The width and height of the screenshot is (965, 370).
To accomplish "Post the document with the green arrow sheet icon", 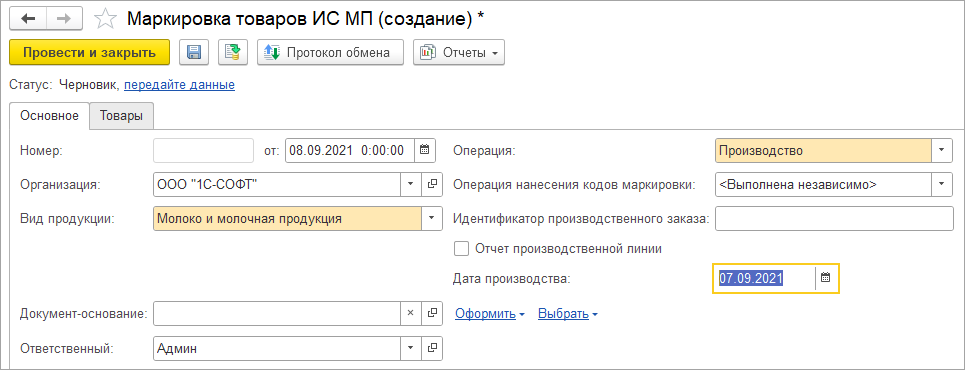I will pyautogui.click(x=233, y=52).
